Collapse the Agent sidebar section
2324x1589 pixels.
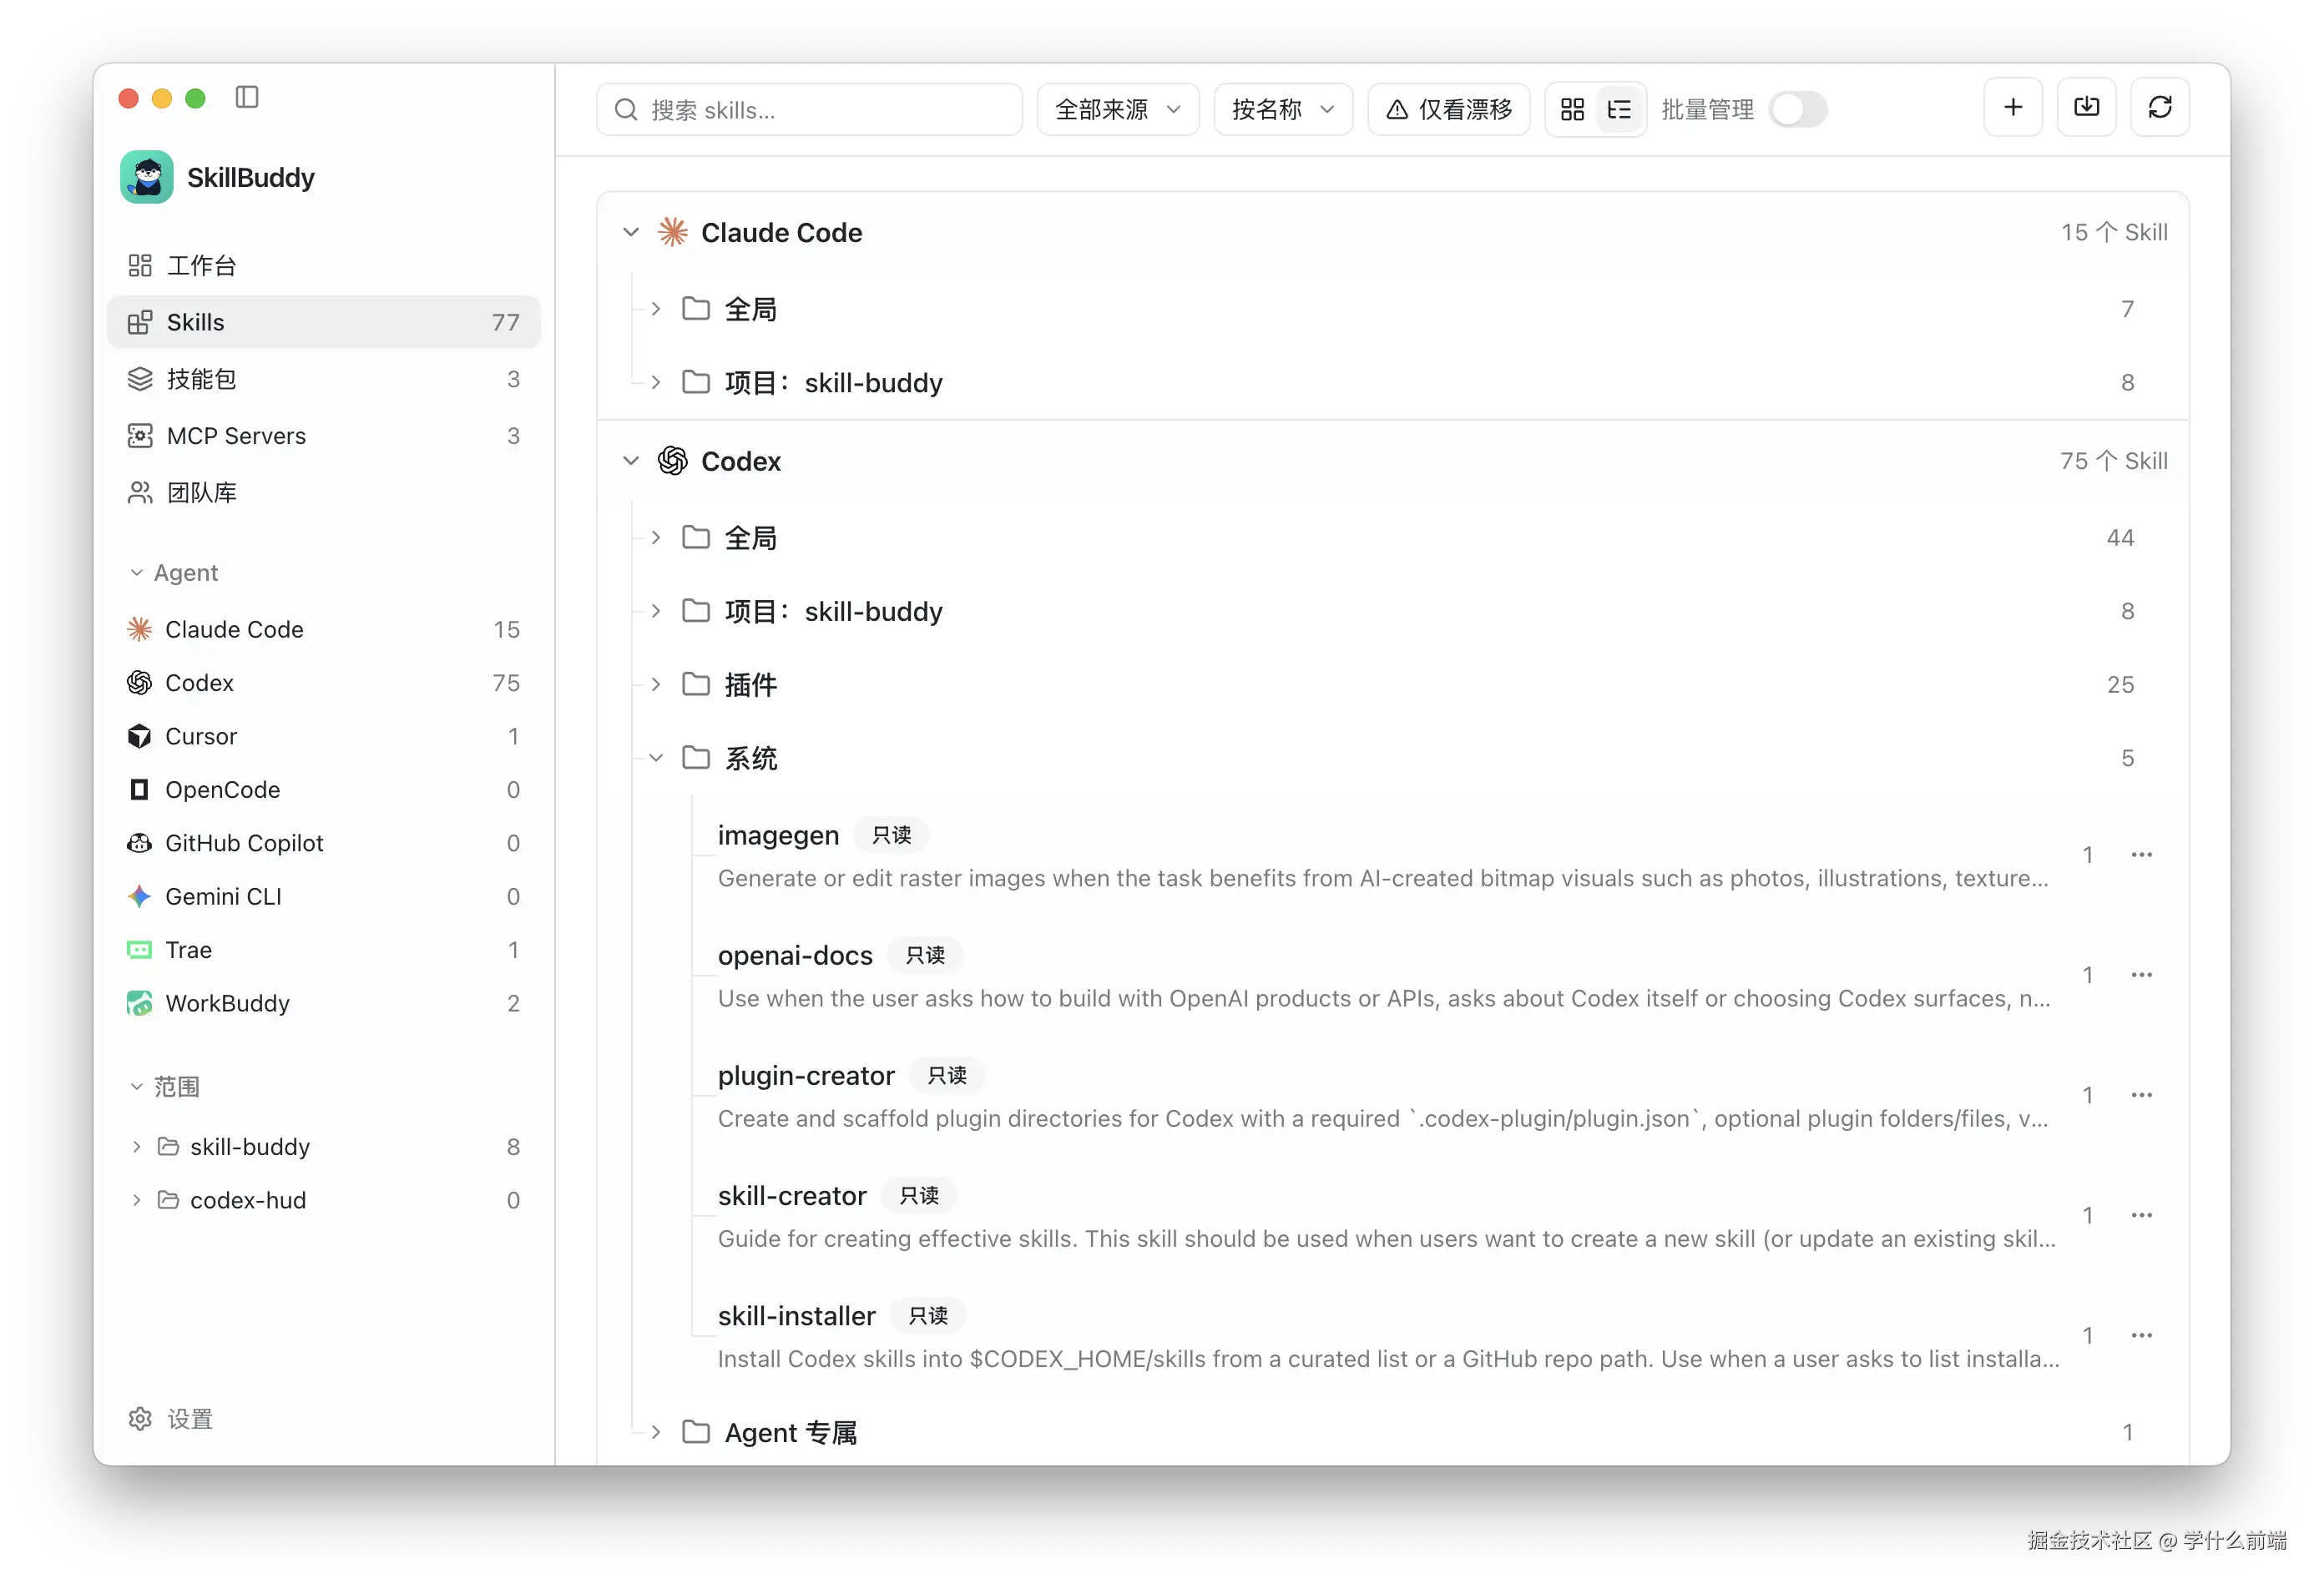pos(137,573)
